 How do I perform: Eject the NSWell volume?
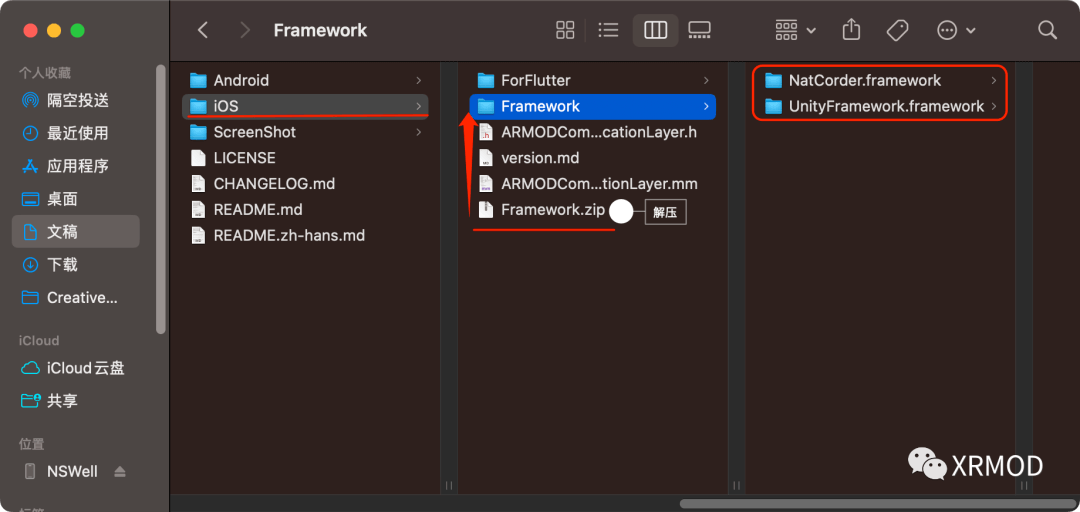(121, 472)
